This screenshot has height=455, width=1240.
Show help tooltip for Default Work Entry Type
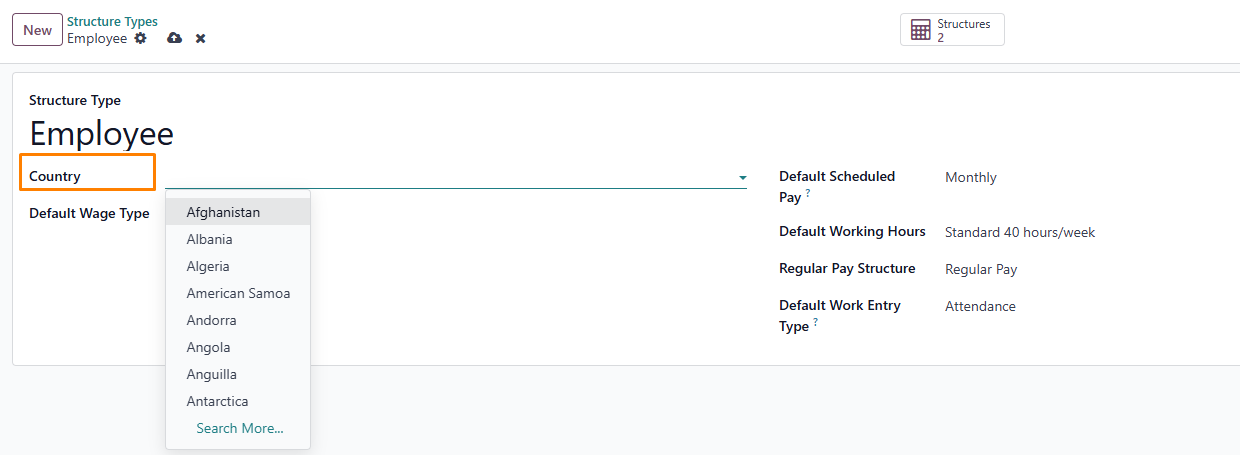pos(815,322)
